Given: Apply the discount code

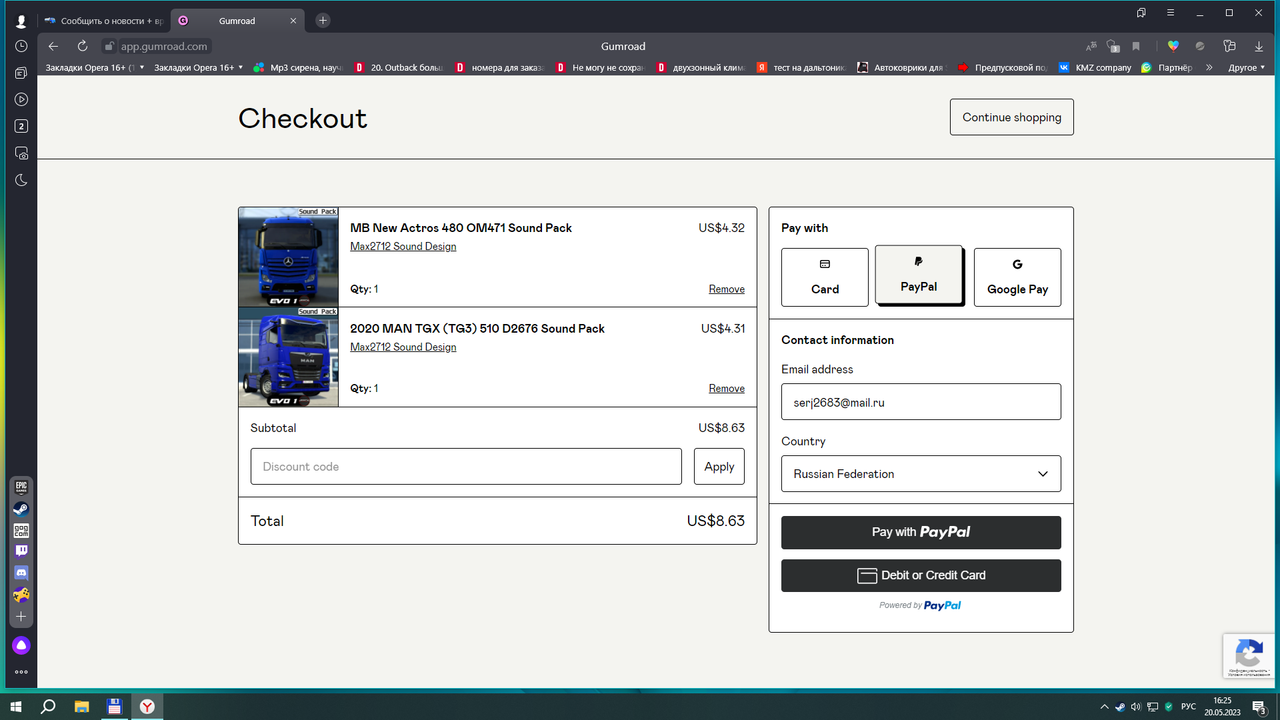Looking at the screenshot, I should pos(719,466).
